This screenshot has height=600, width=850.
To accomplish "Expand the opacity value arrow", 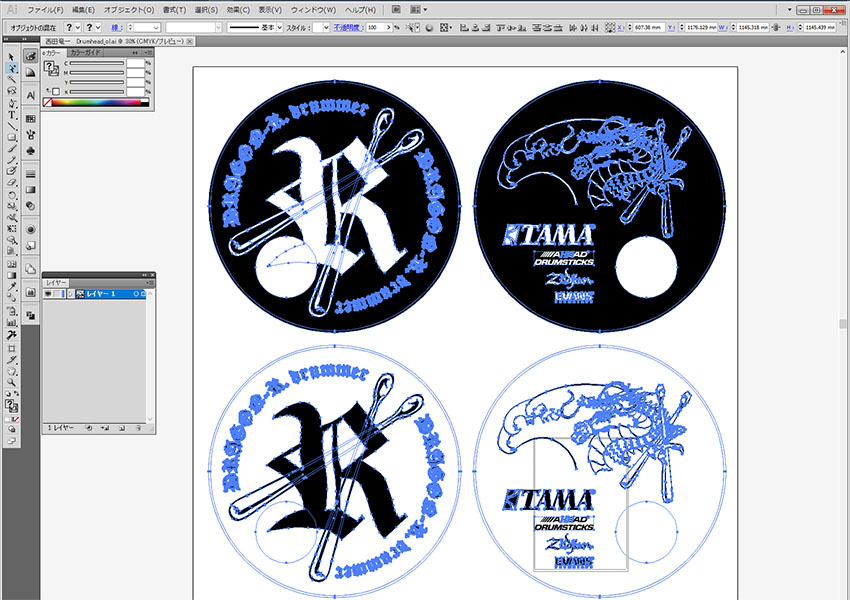I will pyautogui.click(x=388, y=27).
